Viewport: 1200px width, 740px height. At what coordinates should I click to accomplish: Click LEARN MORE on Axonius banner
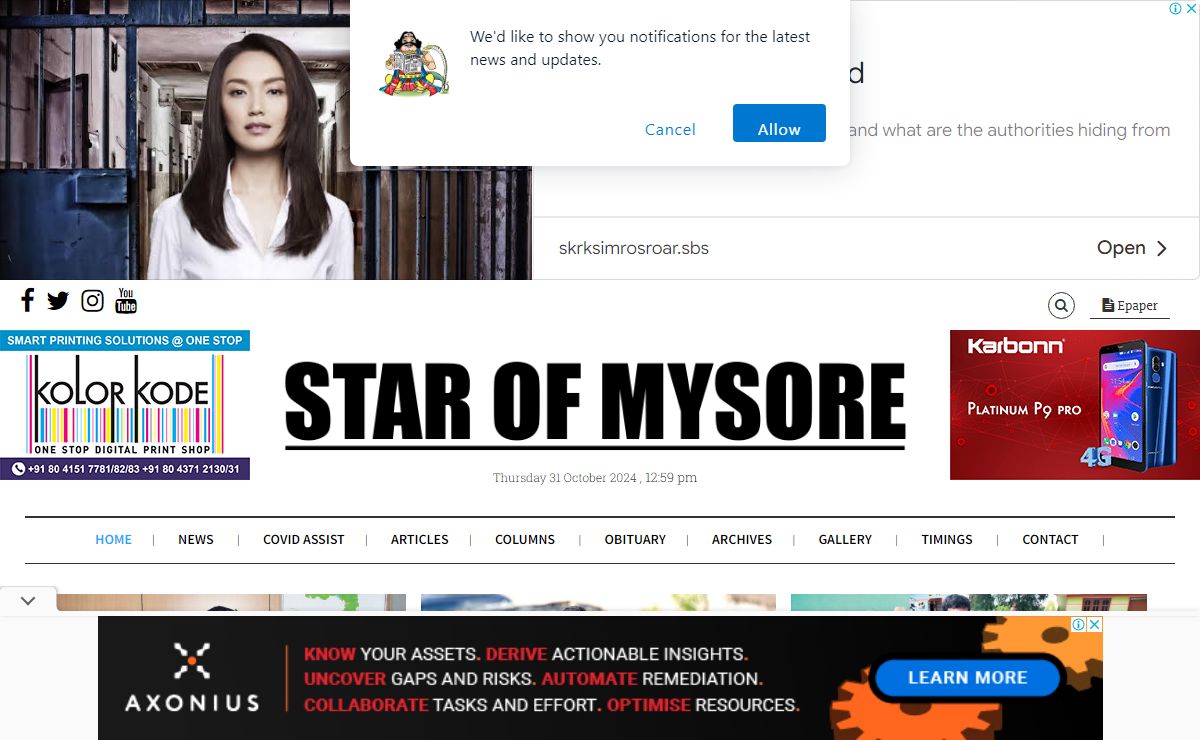(967, 678)
